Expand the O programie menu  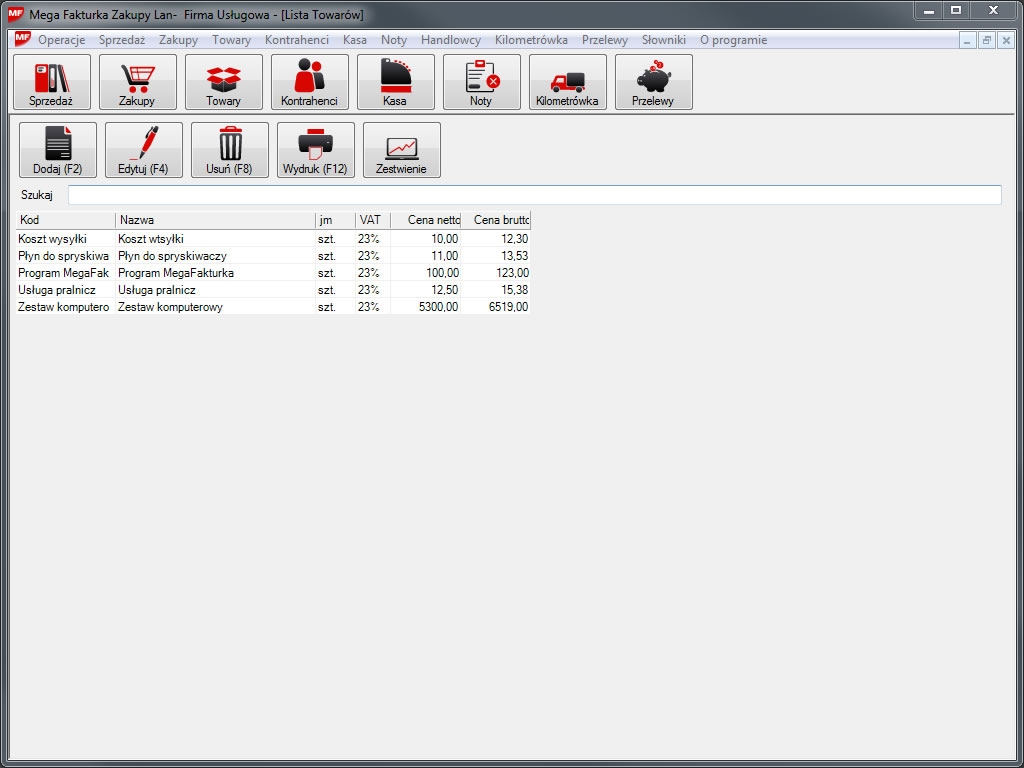(733, 40)
